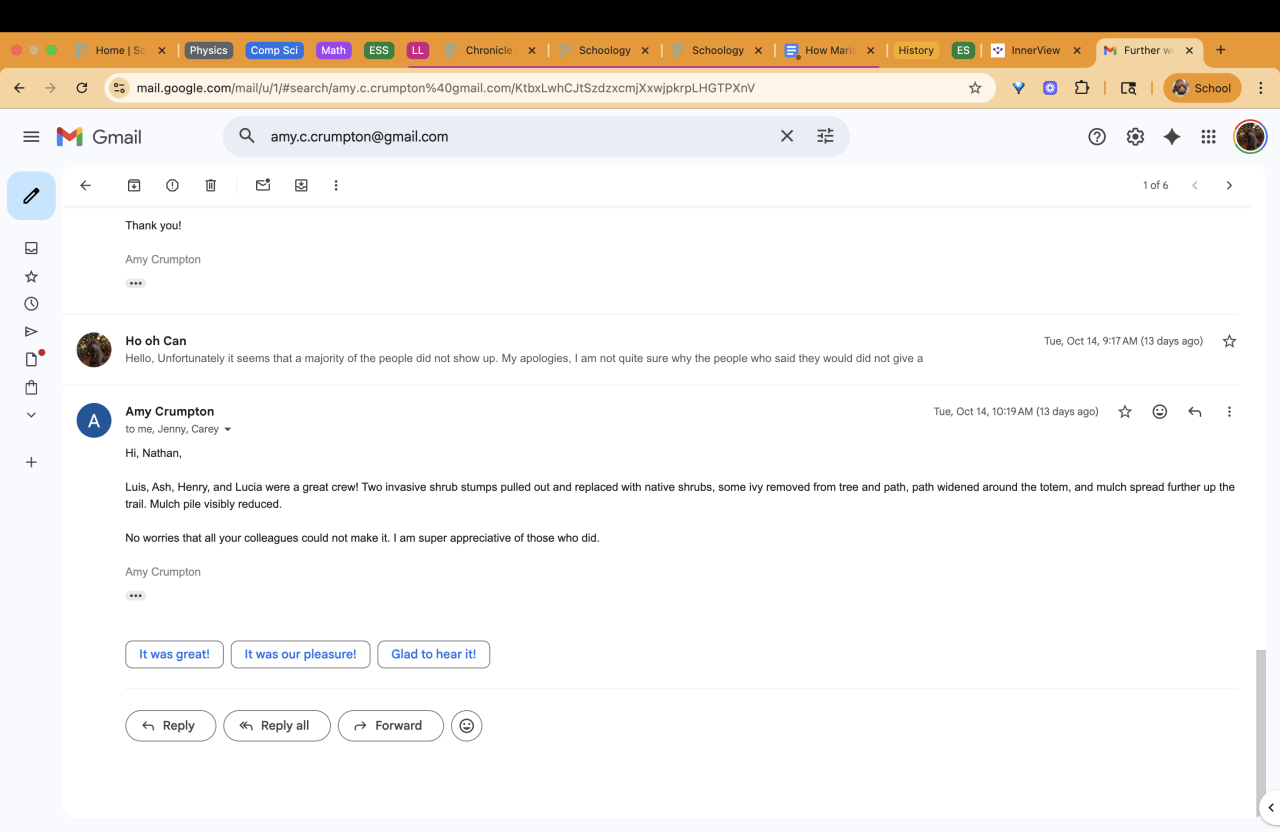Click the Chrome address bar URL
This screenshot has height=832, width=1280.
point(445,88)
